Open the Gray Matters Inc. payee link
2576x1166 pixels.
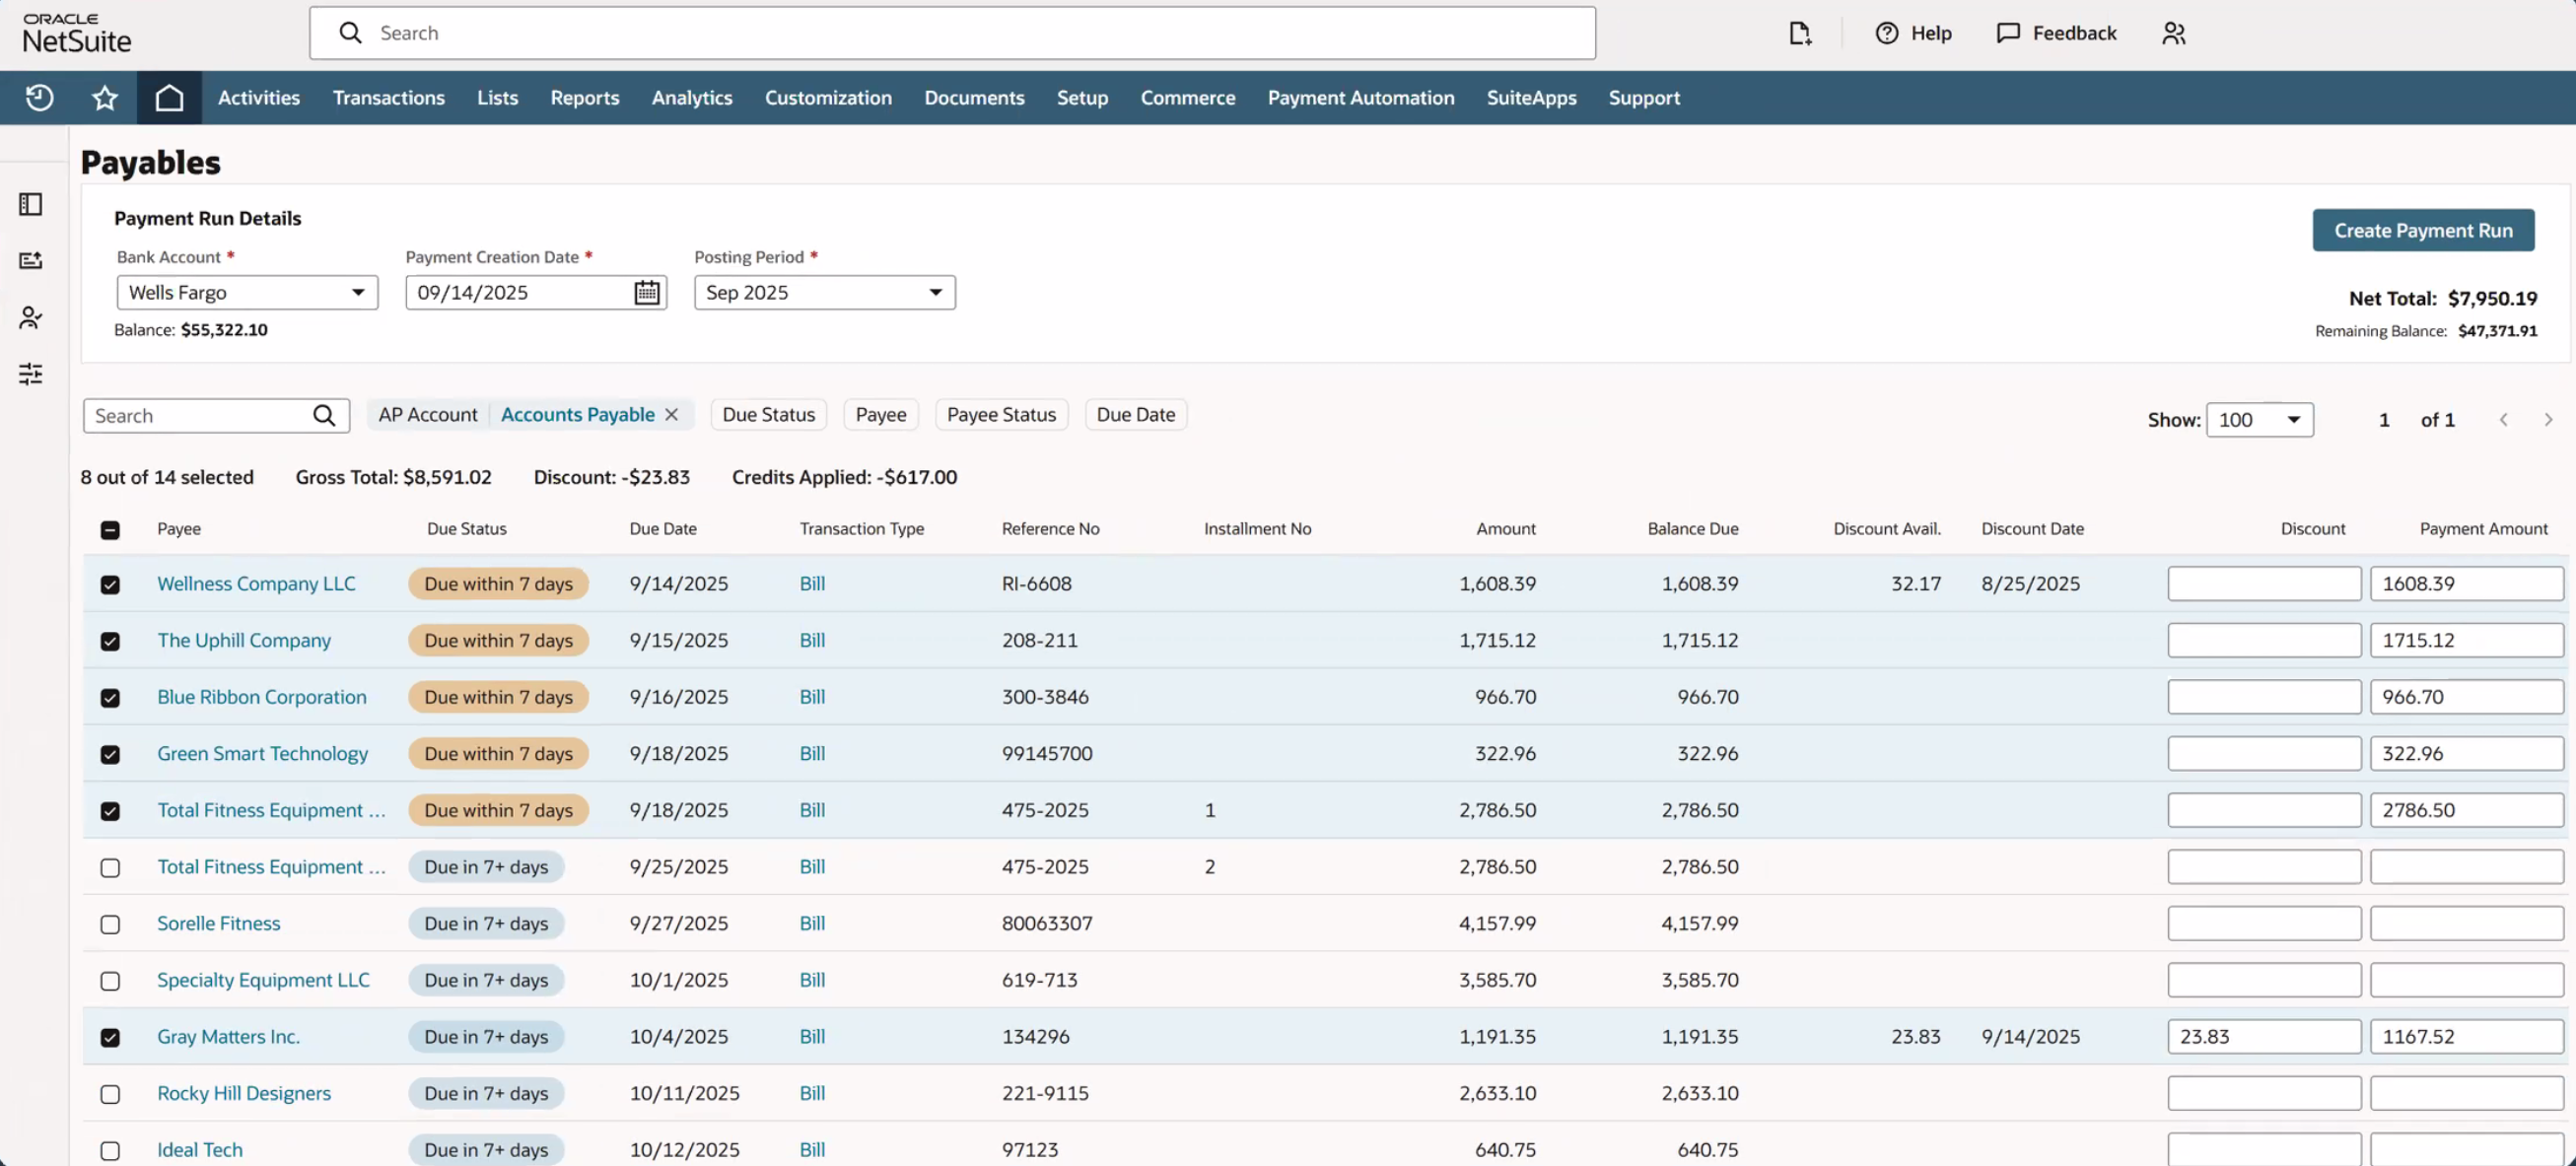tap(228, 1037)
